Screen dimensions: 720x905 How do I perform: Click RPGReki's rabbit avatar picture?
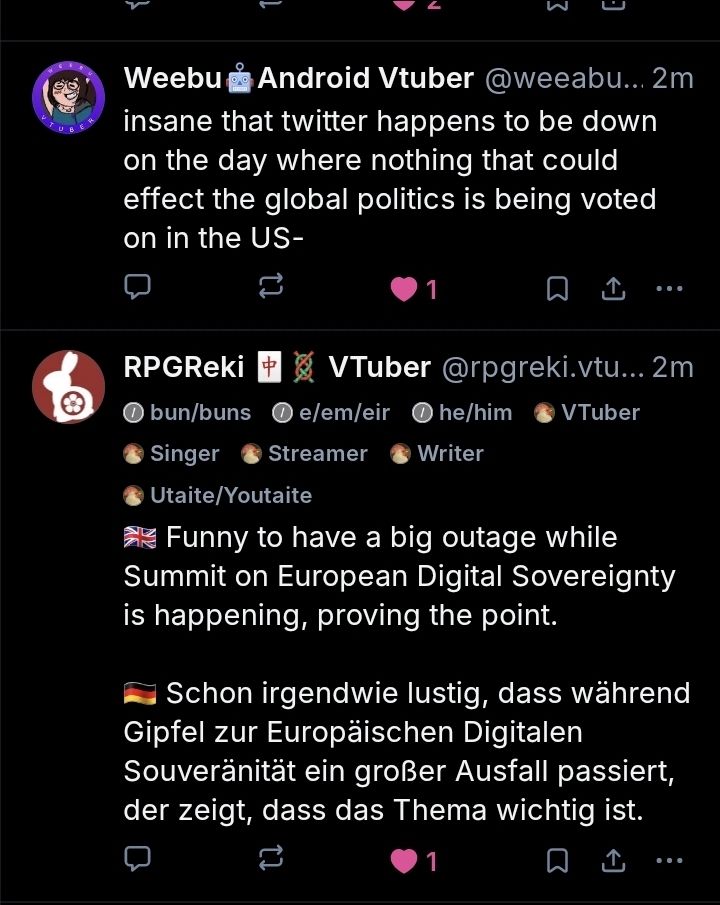[x=68, y=387]
